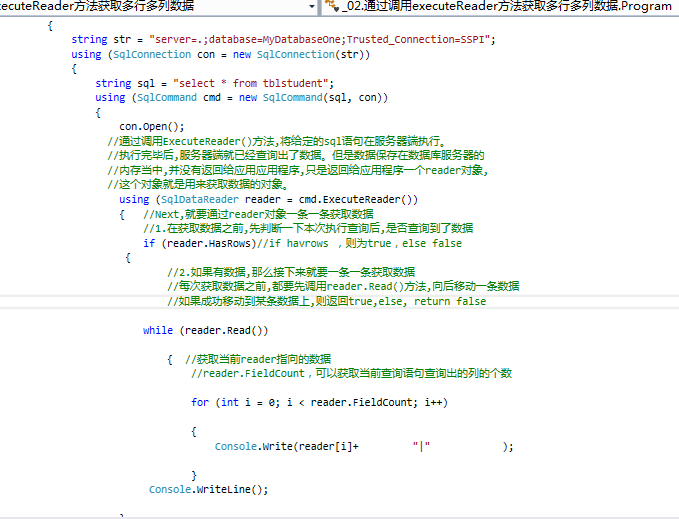
Task: Click while (reader.Read()) line
Action: tap(205, 330)
